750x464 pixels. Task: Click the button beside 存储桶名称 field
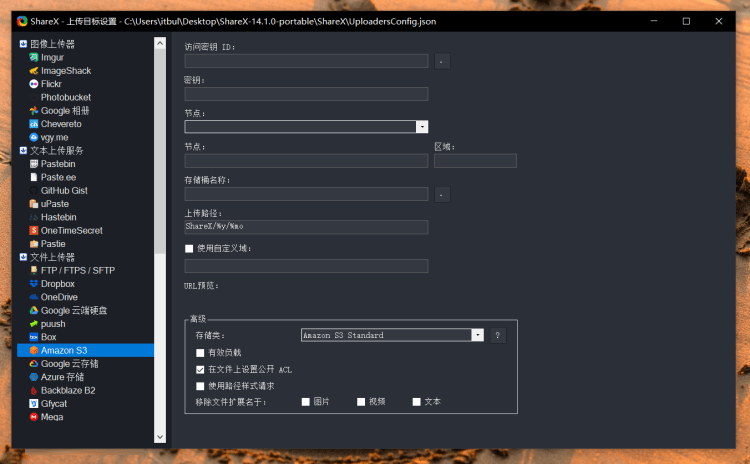click(x=442, y=195)
